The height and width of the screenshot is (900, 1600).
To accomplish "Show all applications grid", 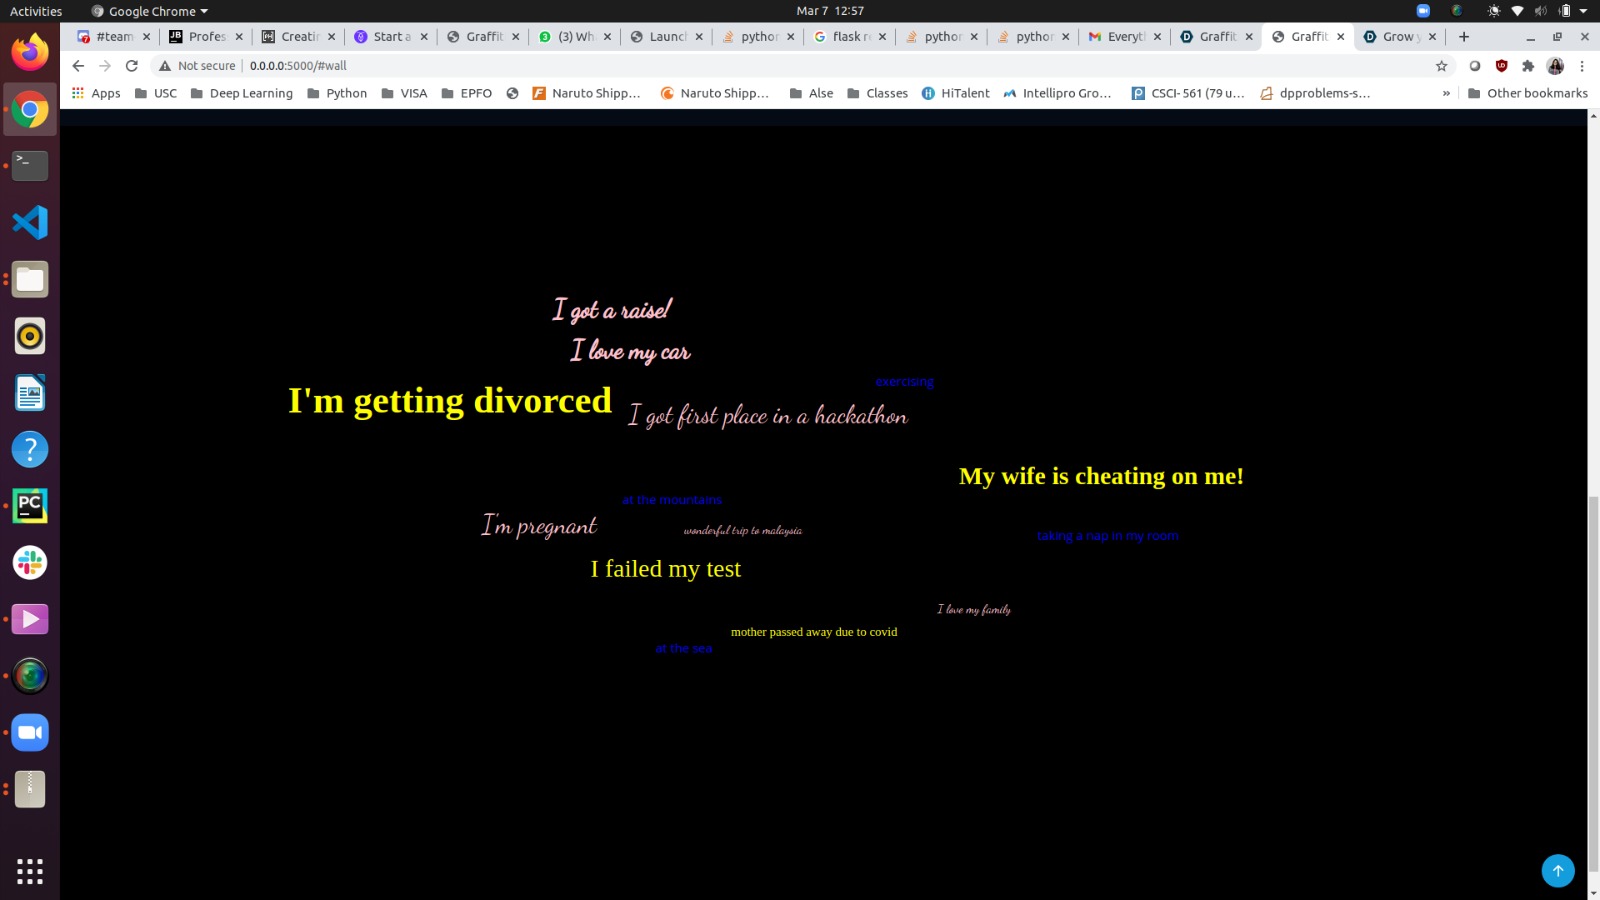I will coord(30,871).
